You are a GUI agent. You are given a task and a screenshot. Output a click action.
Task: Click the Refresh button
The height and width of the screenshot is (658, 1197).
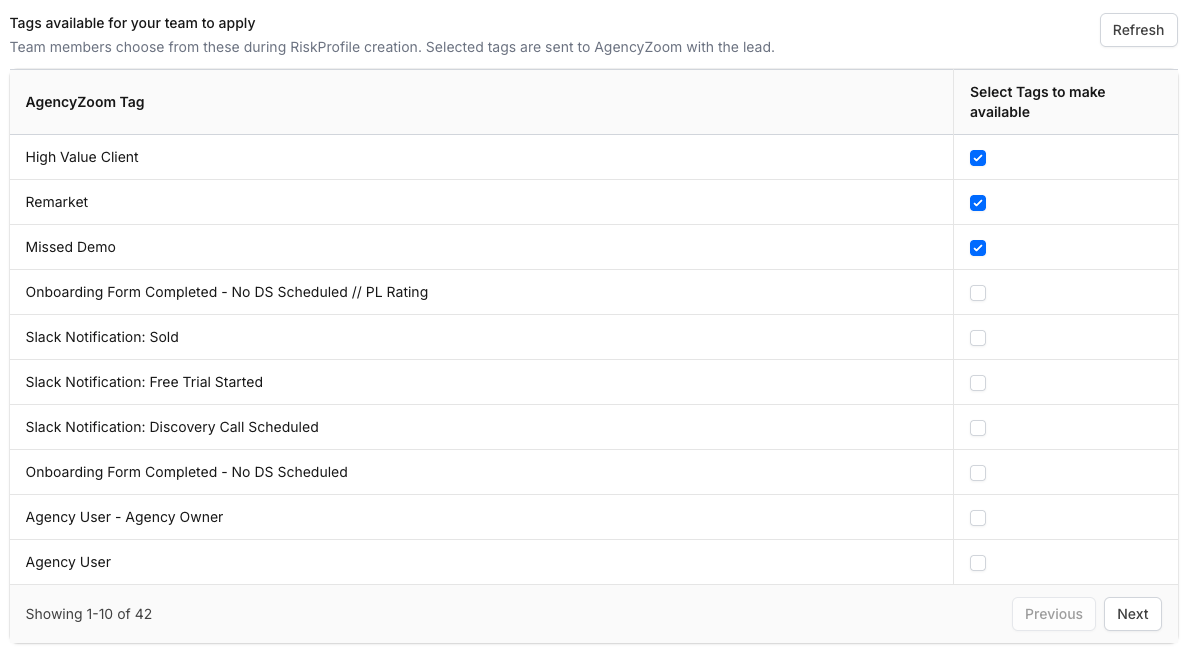click(1138, 30)
